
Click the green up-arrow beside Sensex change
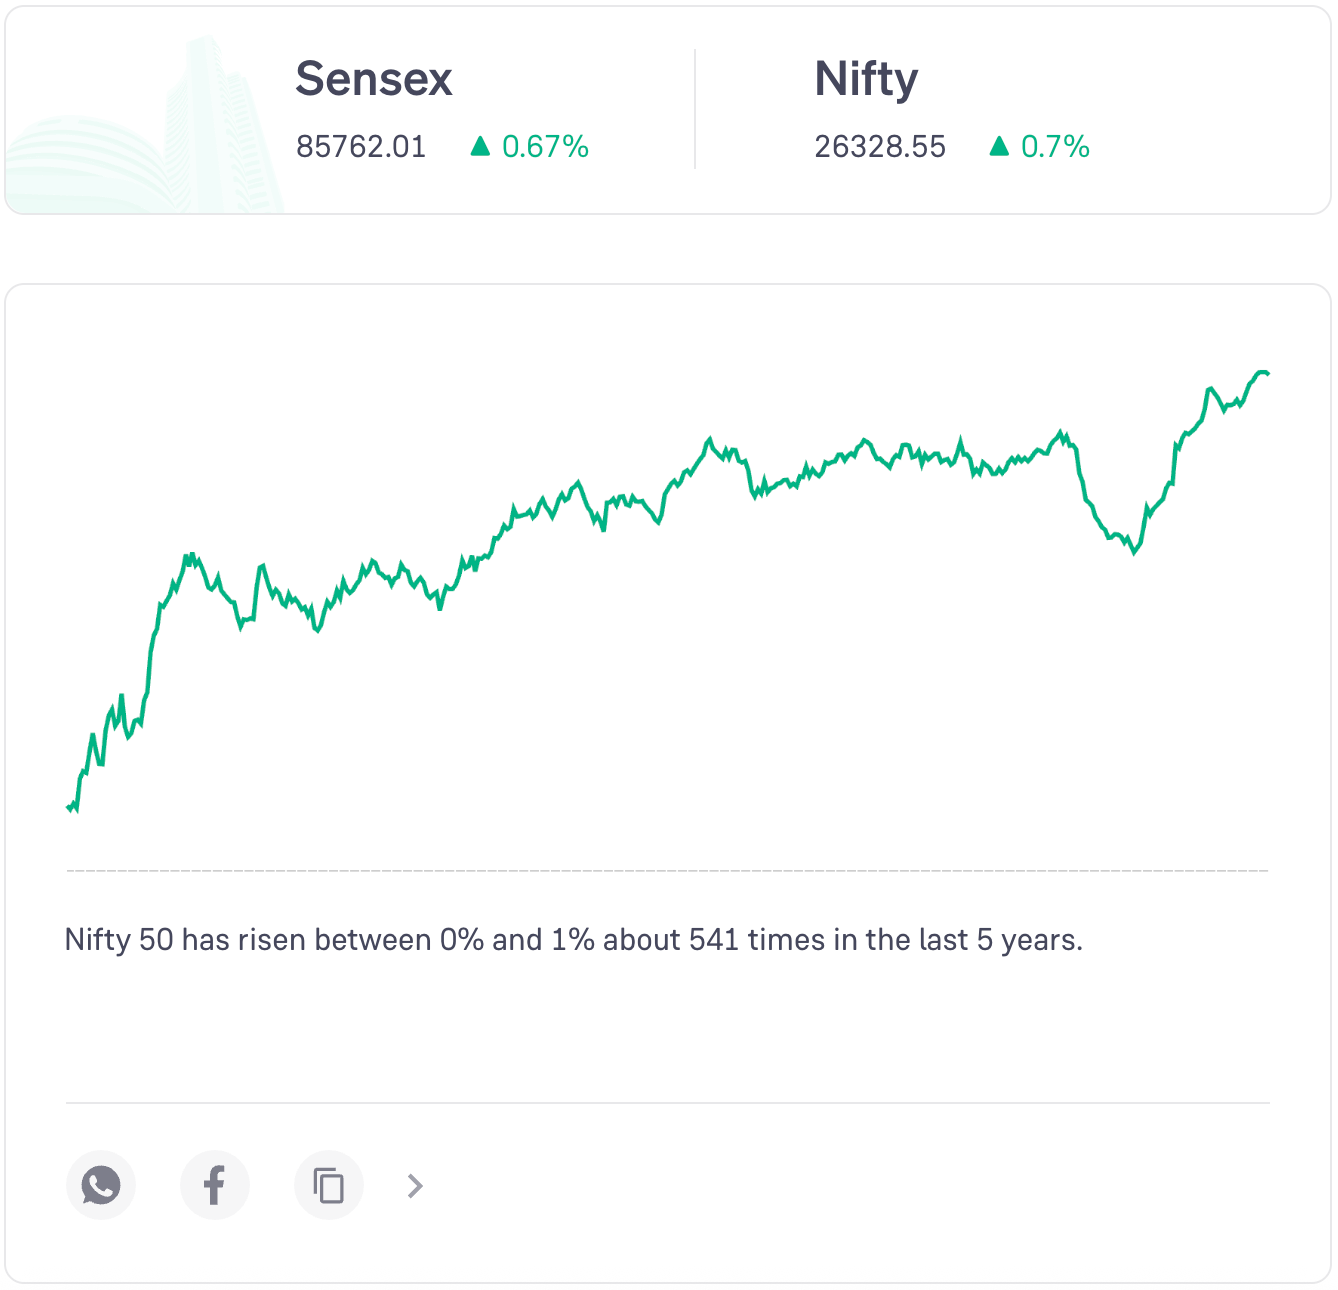pyautogui.click(x=480, y=147)
